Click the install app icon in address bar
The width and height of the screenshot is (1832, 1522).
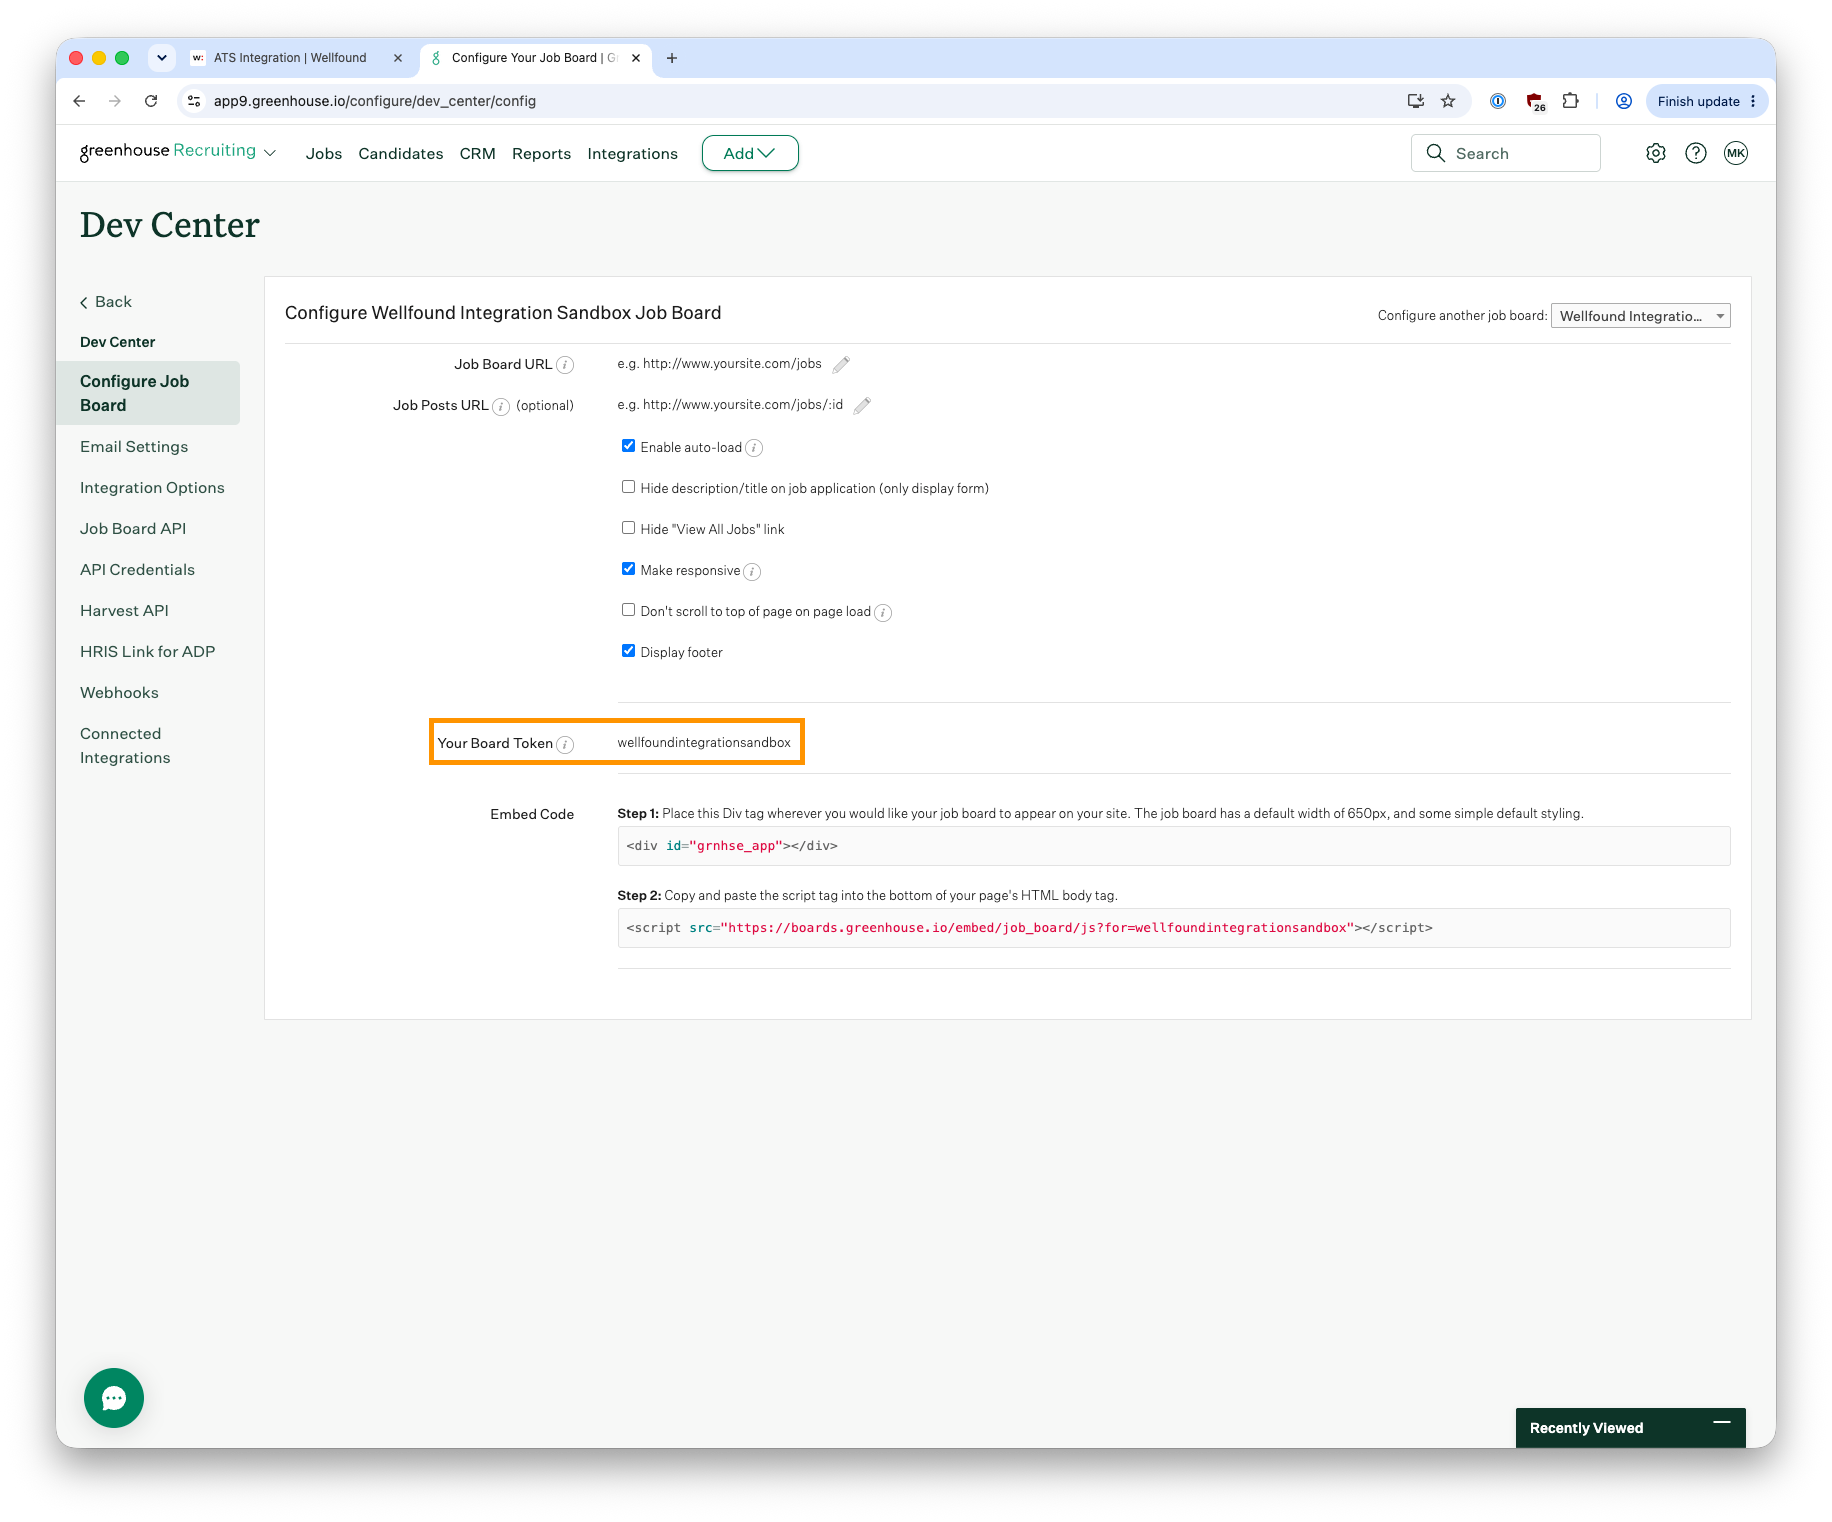[x=1416, y=101]
